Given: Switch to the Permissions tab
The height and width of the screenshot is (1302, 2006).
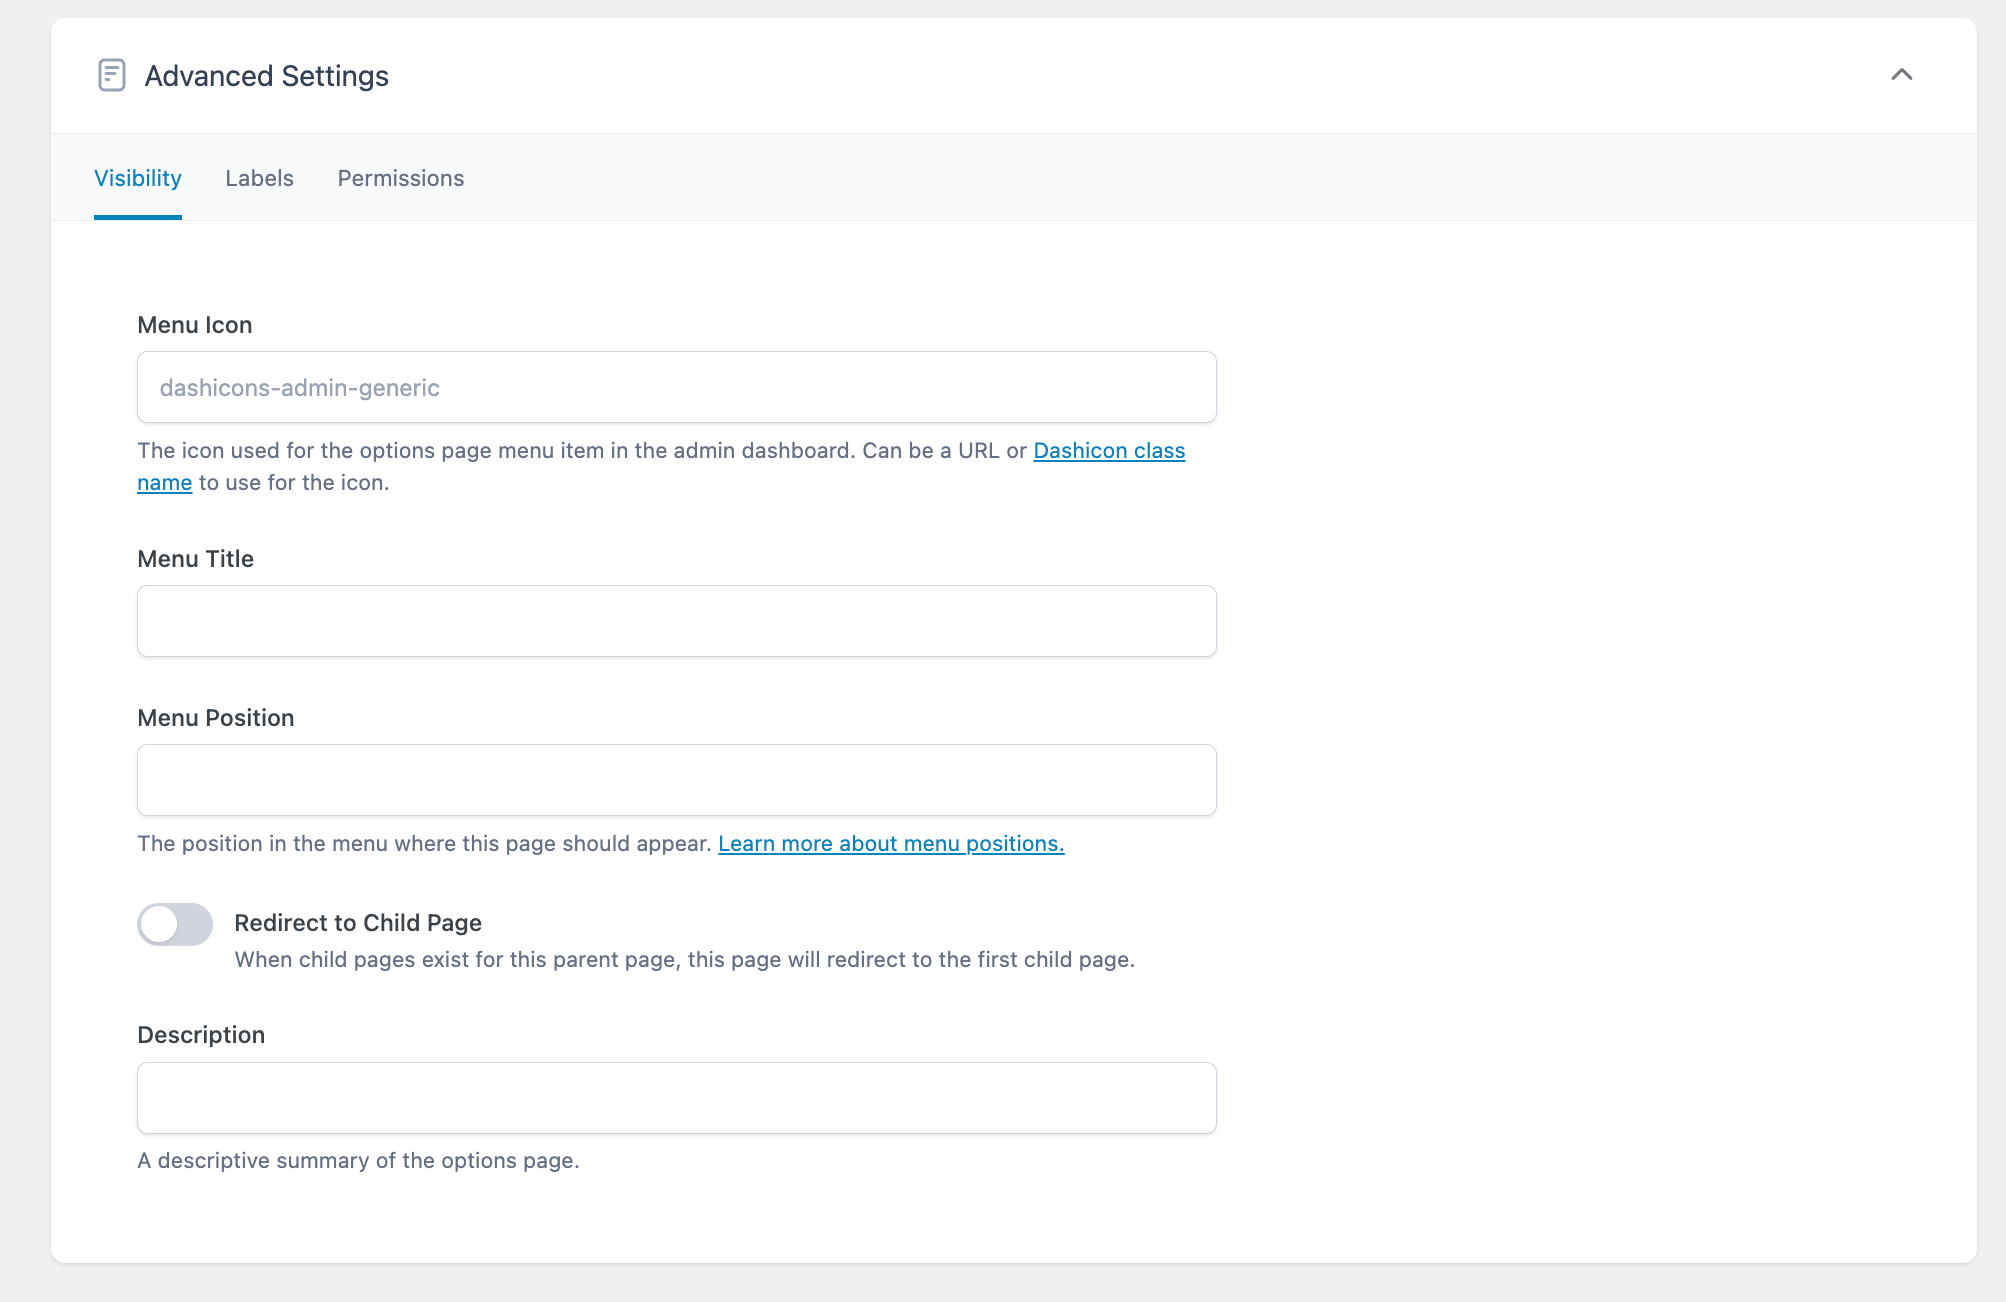Looking at the screenshot, I should pyautogui.click(x=400, y=178).
